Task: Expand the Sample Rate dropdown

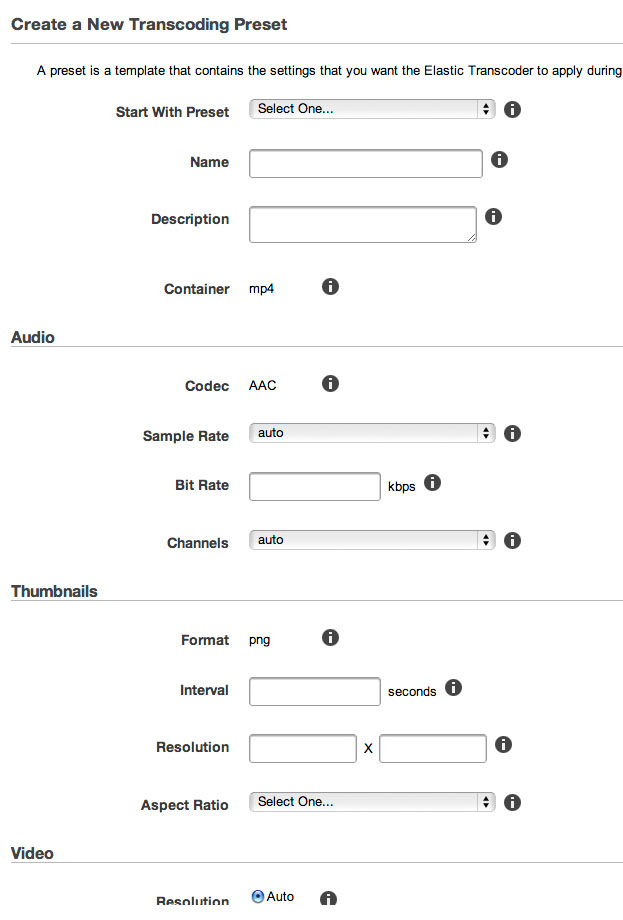Action: pyautogui.click(x=372, y=434)
